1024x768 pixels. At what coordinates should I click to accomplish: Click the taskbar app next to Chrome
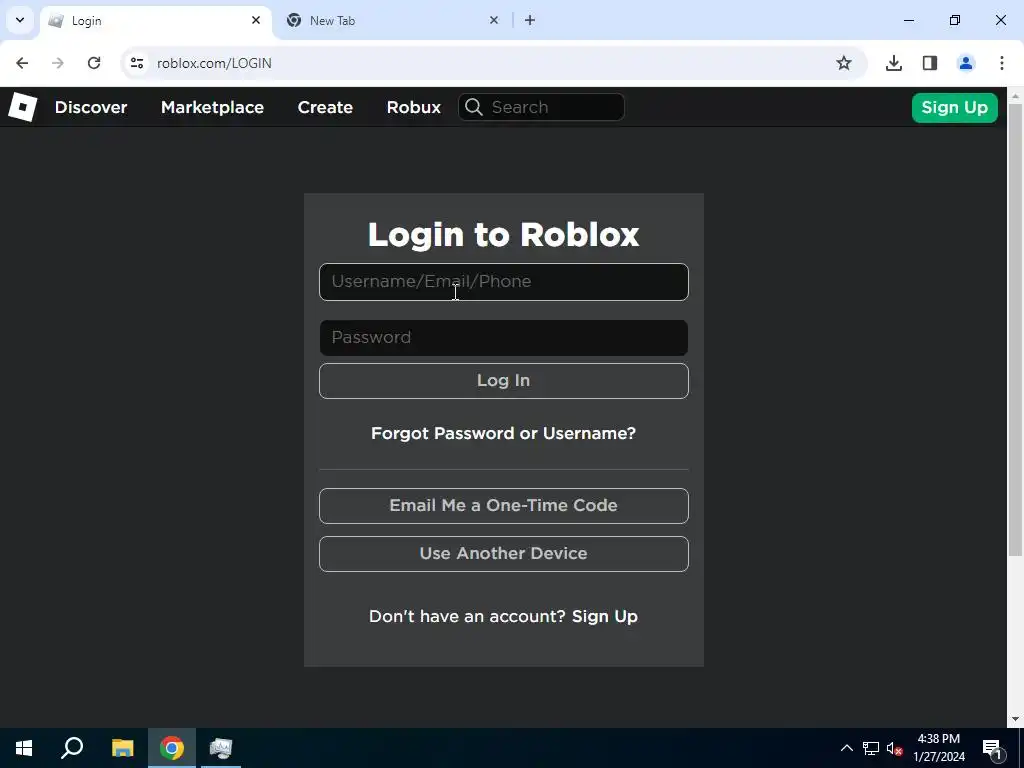click(221, 748)
